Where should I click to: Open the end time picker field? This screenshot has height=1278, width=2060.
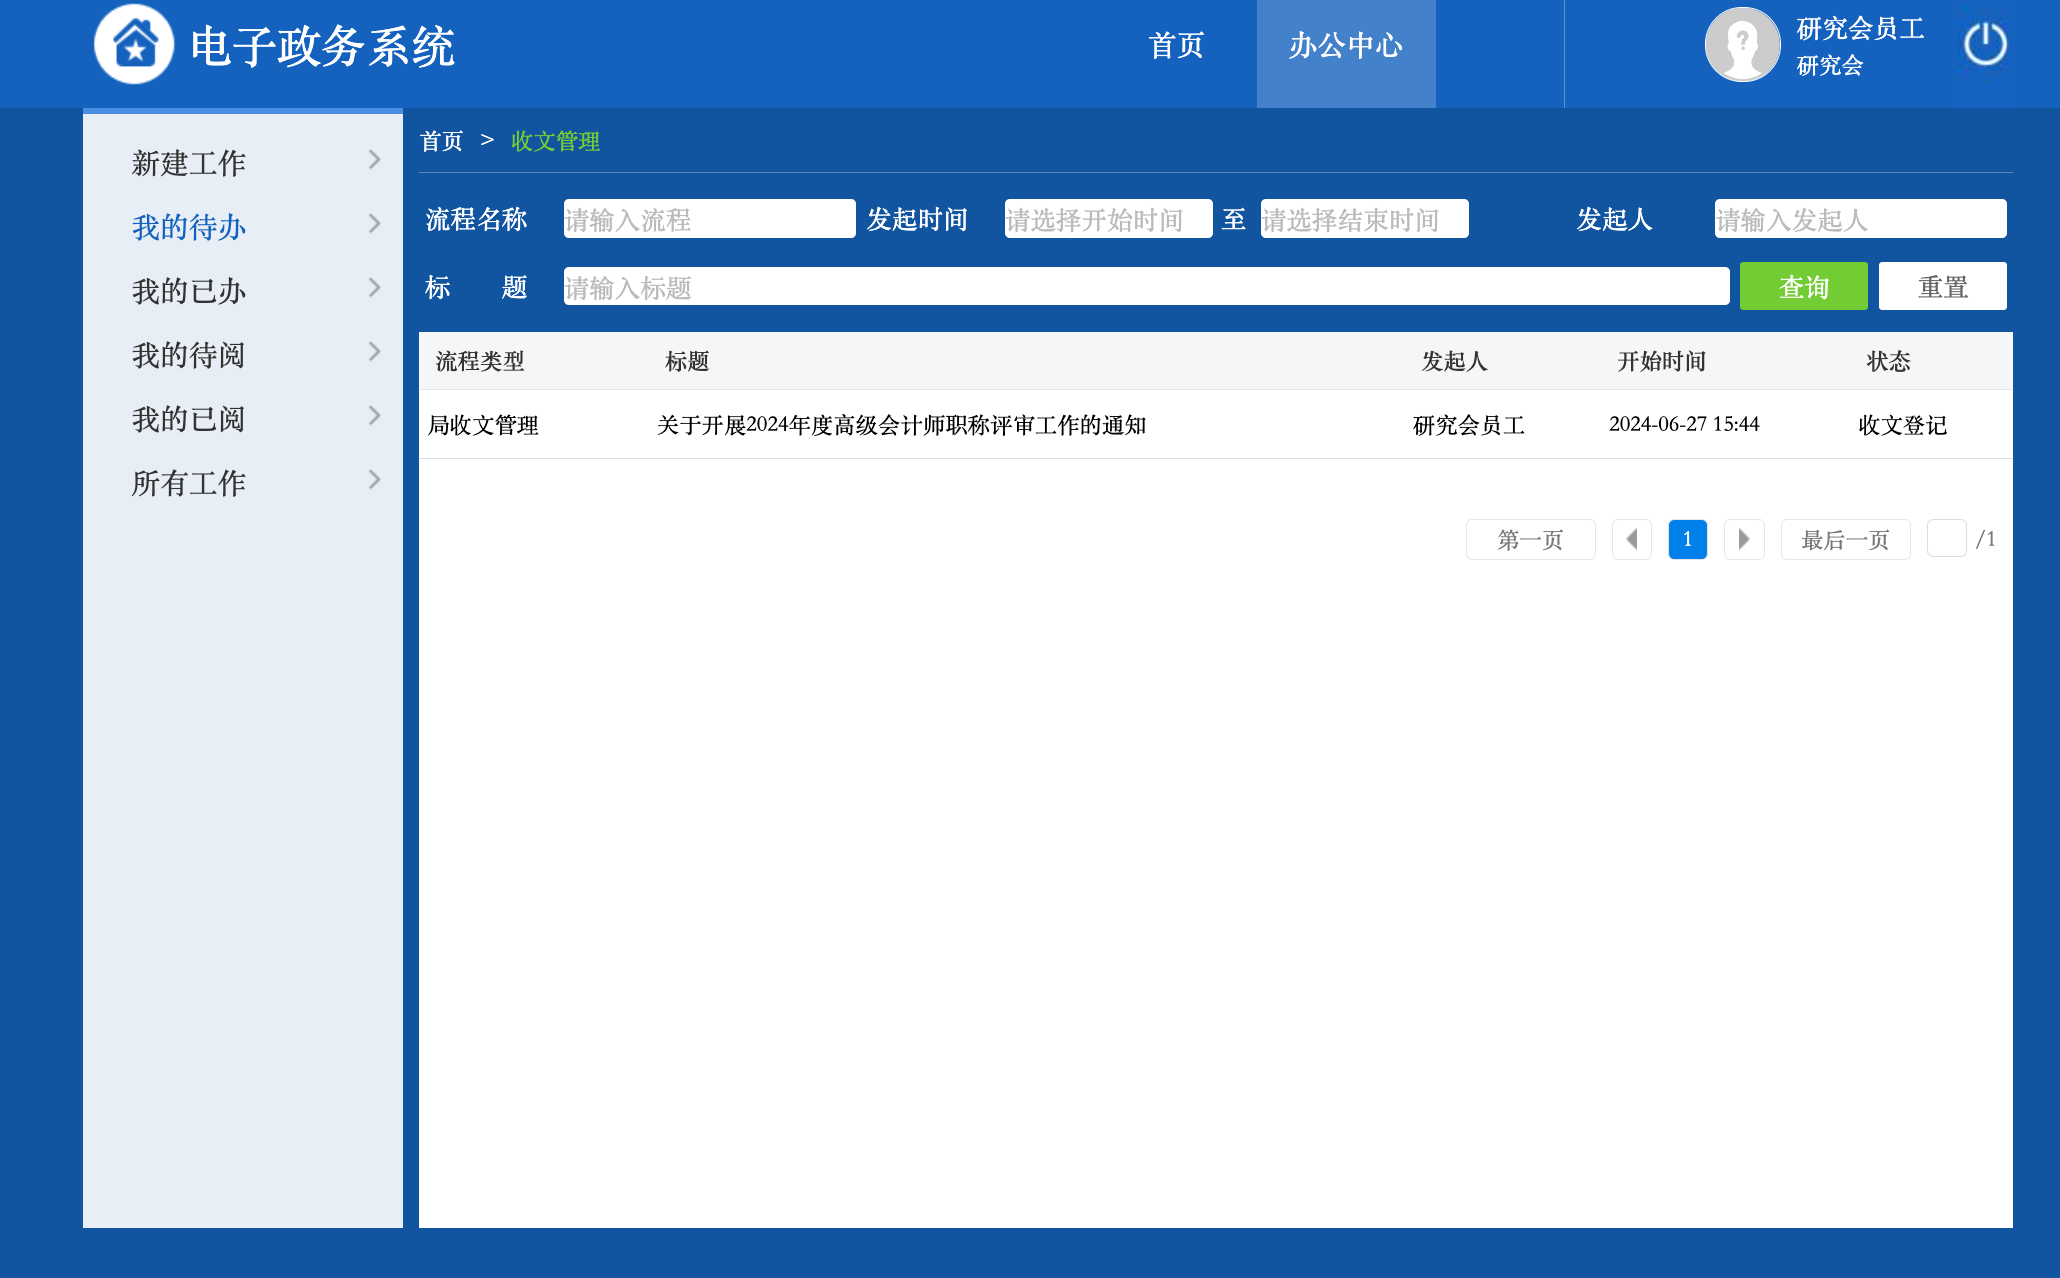pos(1363,219)
